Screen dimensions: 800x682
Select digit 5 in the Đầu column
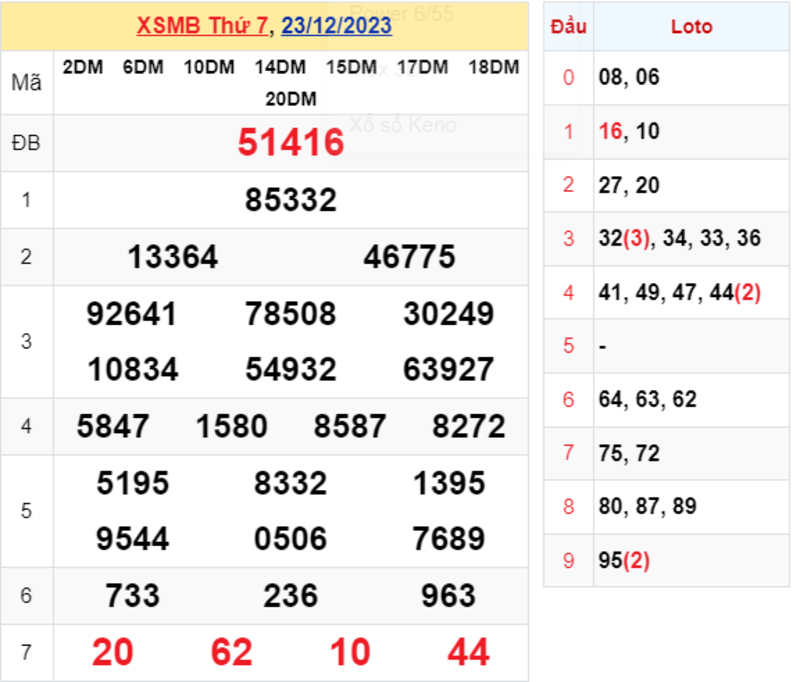pyautogui.click(x=568, y=346)
